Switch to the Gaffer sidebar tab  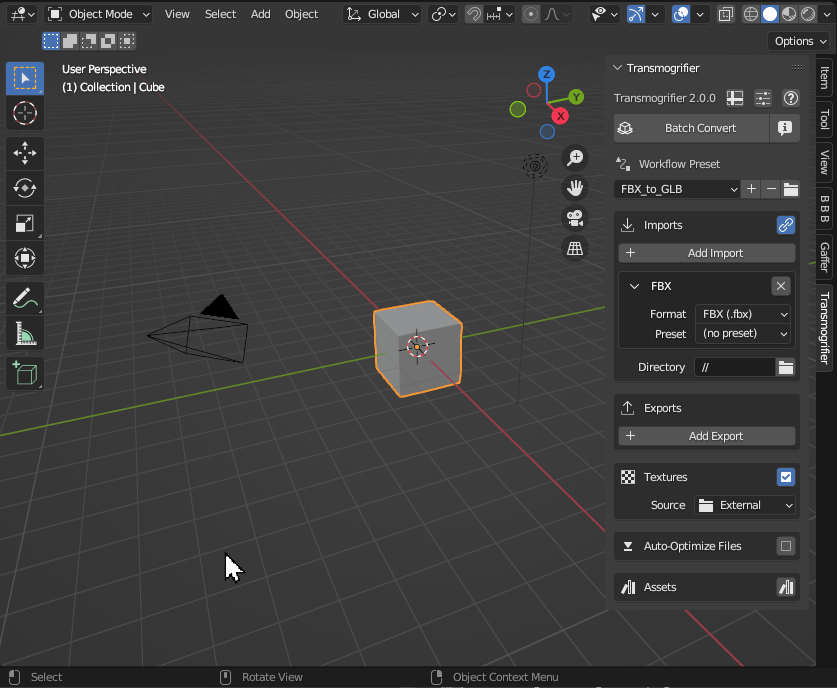[x=824, y=256]
